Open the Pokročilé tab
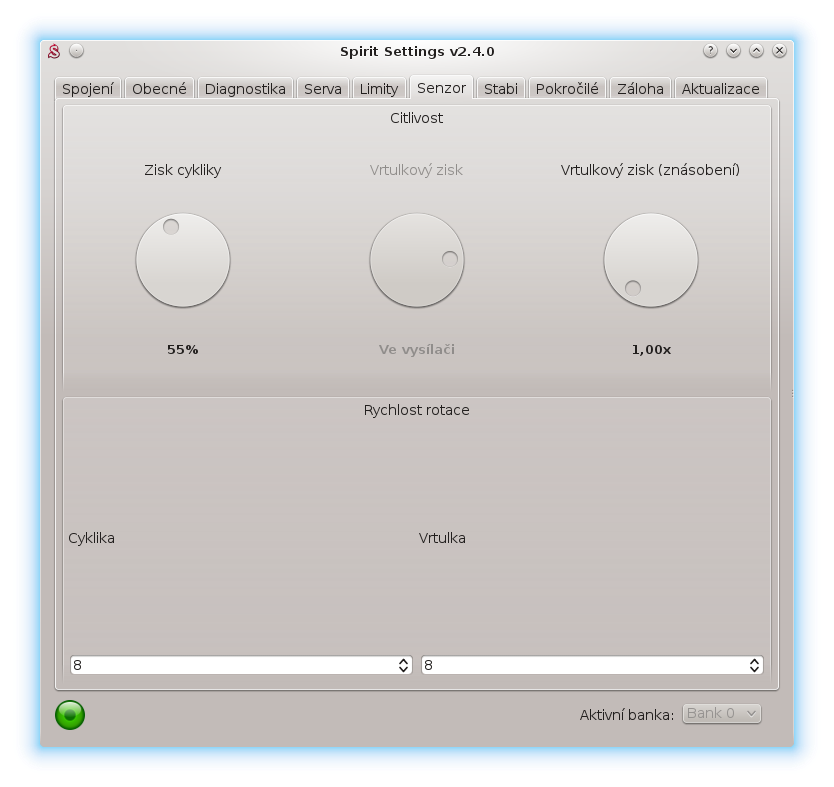 567,88
